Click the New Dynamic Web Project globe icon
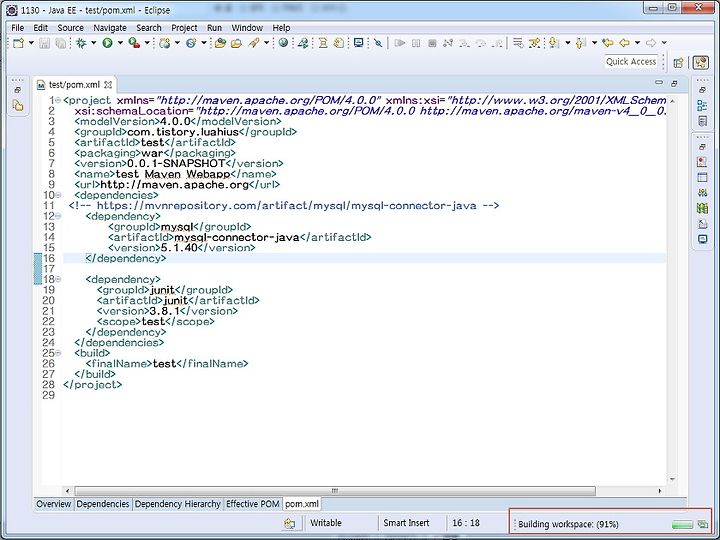720x540 pixels. pos(164,43)
